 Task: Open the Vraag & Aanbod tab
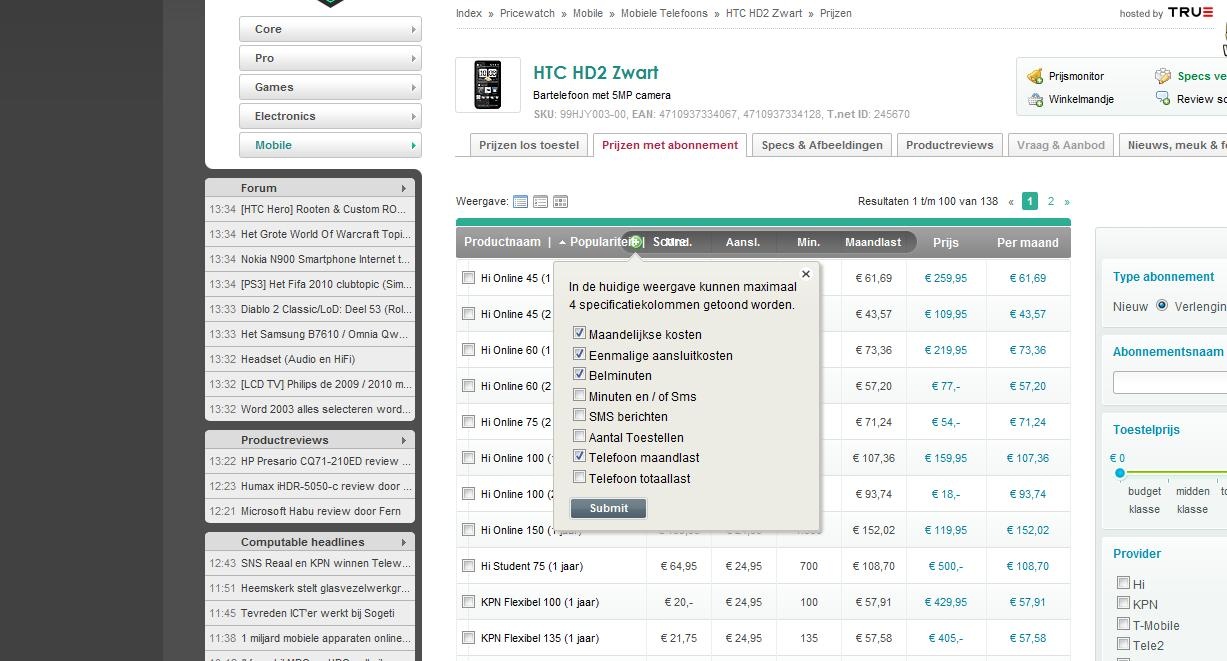(1061, 145)
